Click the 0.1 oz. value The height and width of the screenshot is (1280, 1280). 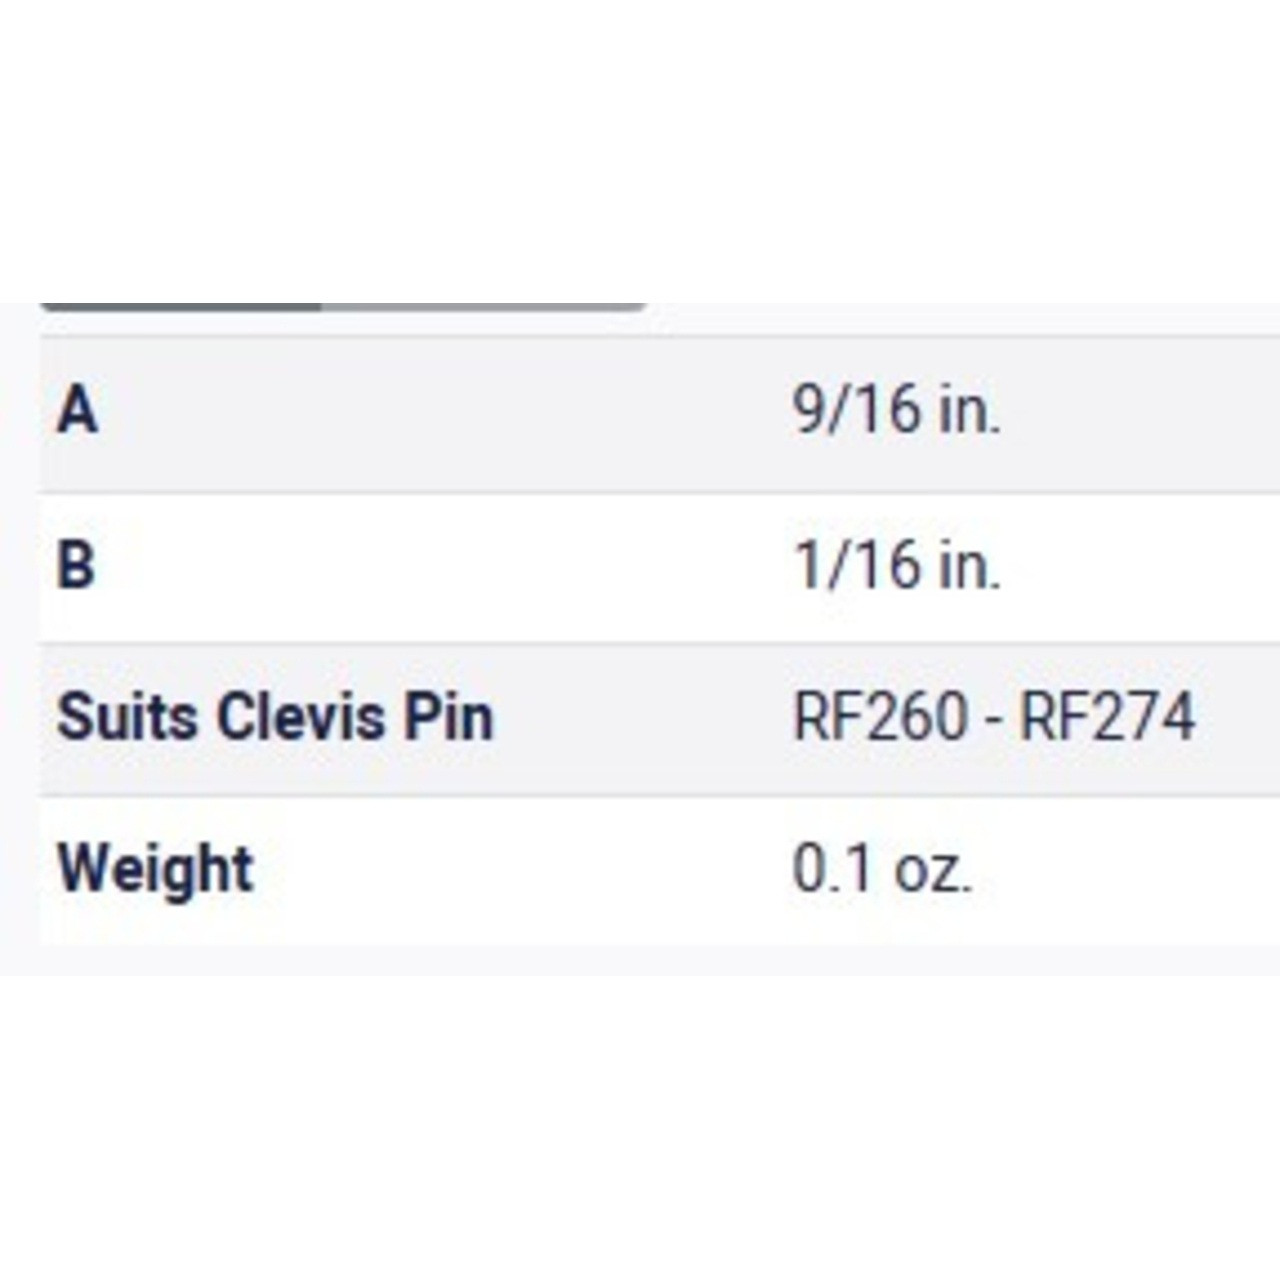click(x=881, y=869)
